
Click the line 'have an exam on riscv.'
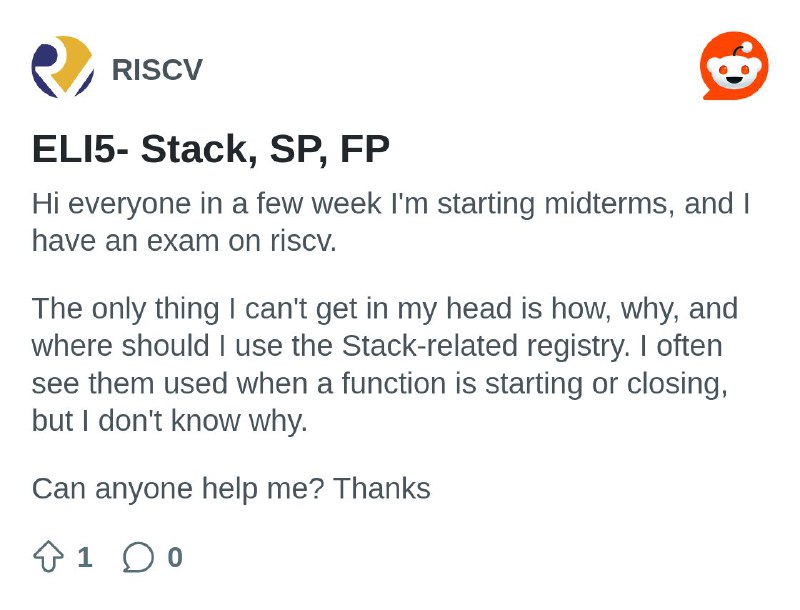coord(184,241)
